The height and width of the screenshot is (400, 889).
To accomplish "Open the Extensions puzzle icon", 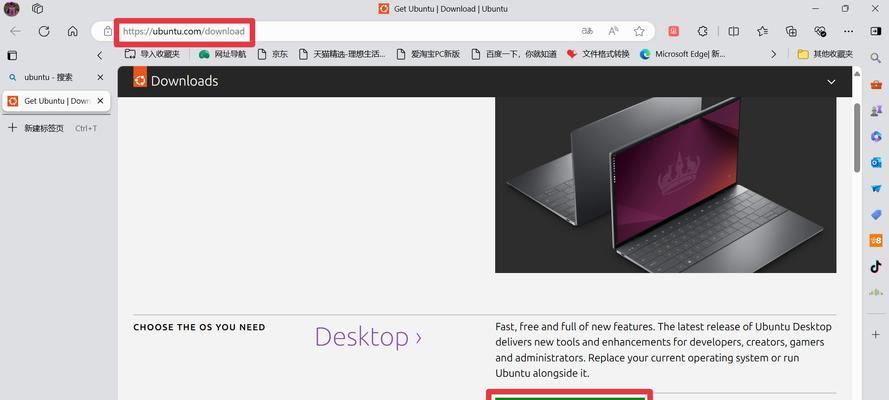I will (702, 31).
